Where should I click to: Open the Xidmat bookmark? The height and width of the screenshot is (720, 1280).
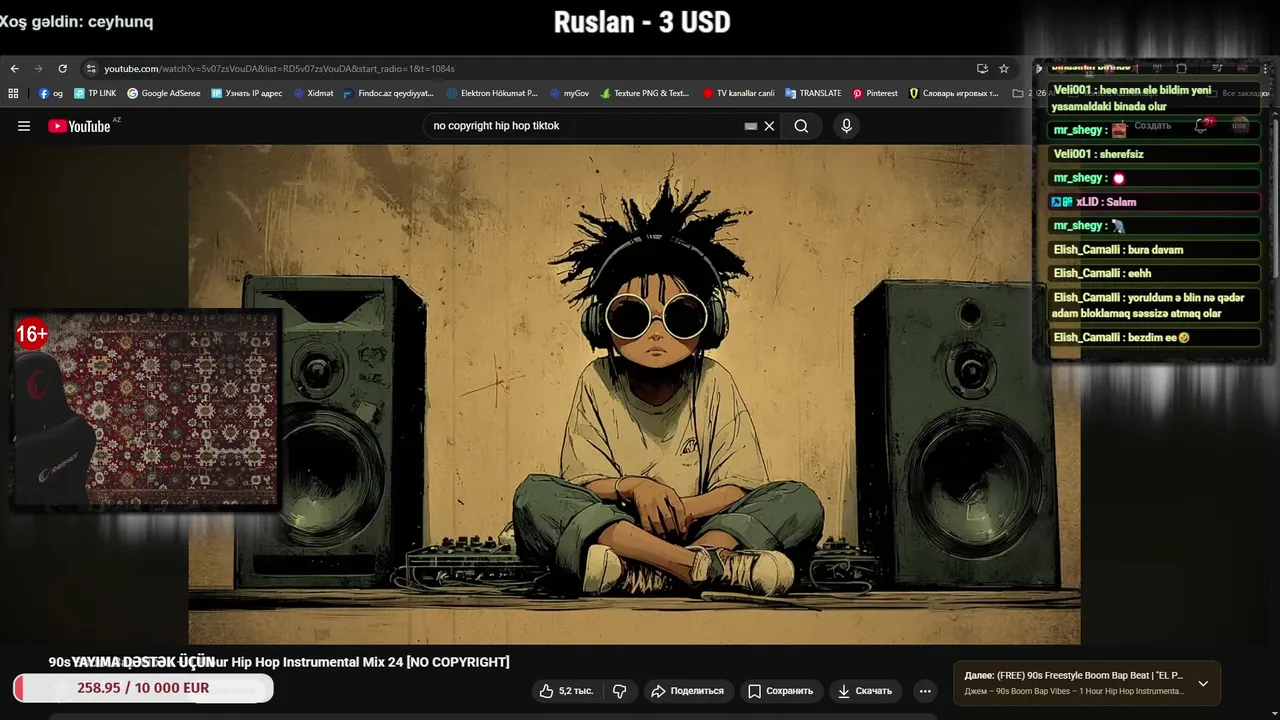[313, 93]
